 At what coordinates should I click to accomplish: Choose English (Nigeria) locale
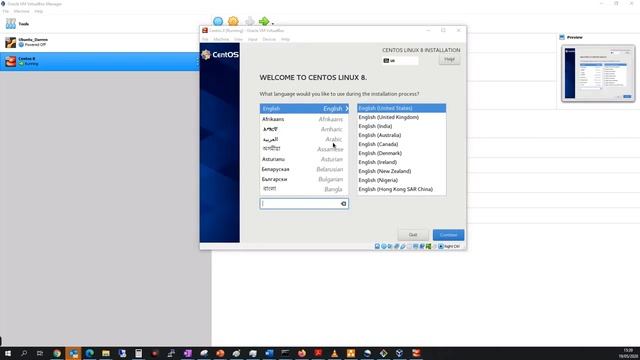[402, 180]
